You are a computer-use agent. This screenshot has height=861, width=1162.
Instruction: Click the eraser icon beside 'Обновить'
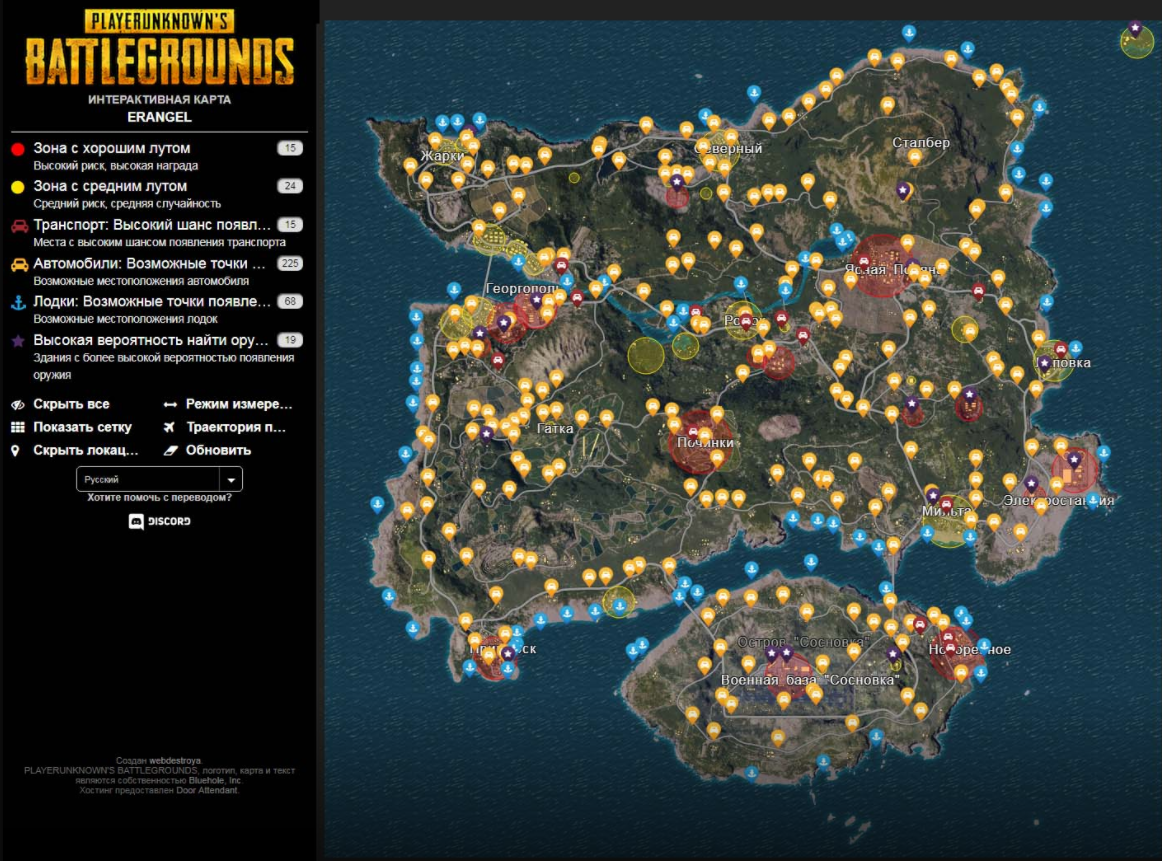click(171, 450)
